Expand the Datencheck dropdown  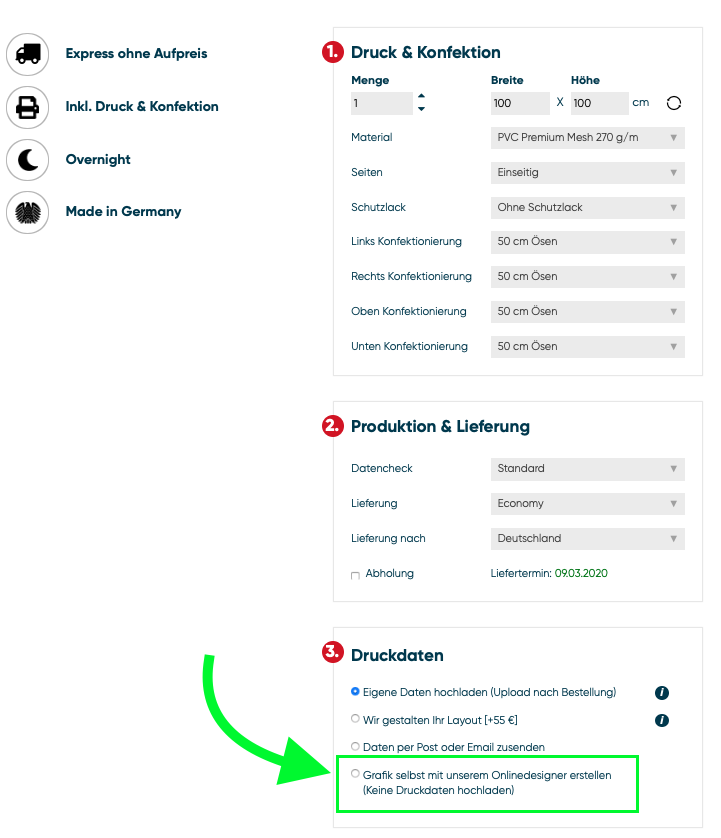[x=587, y=469]
